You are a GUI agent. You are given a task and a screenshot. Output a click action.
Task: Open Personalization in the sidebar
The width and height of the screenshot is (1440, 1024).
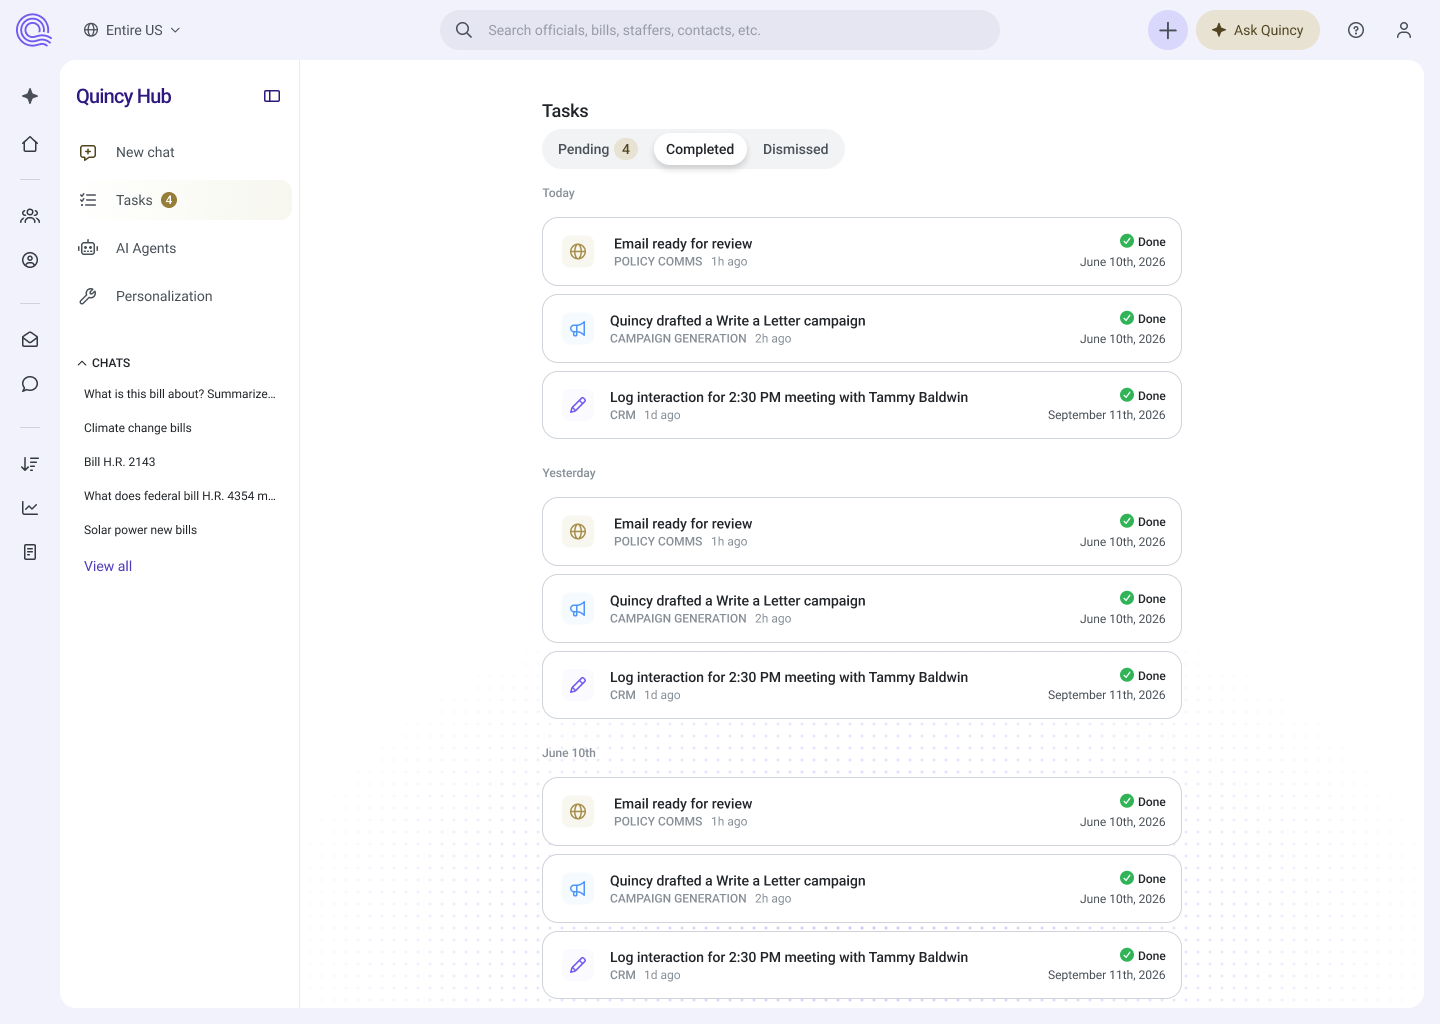[x=180, y=296]
